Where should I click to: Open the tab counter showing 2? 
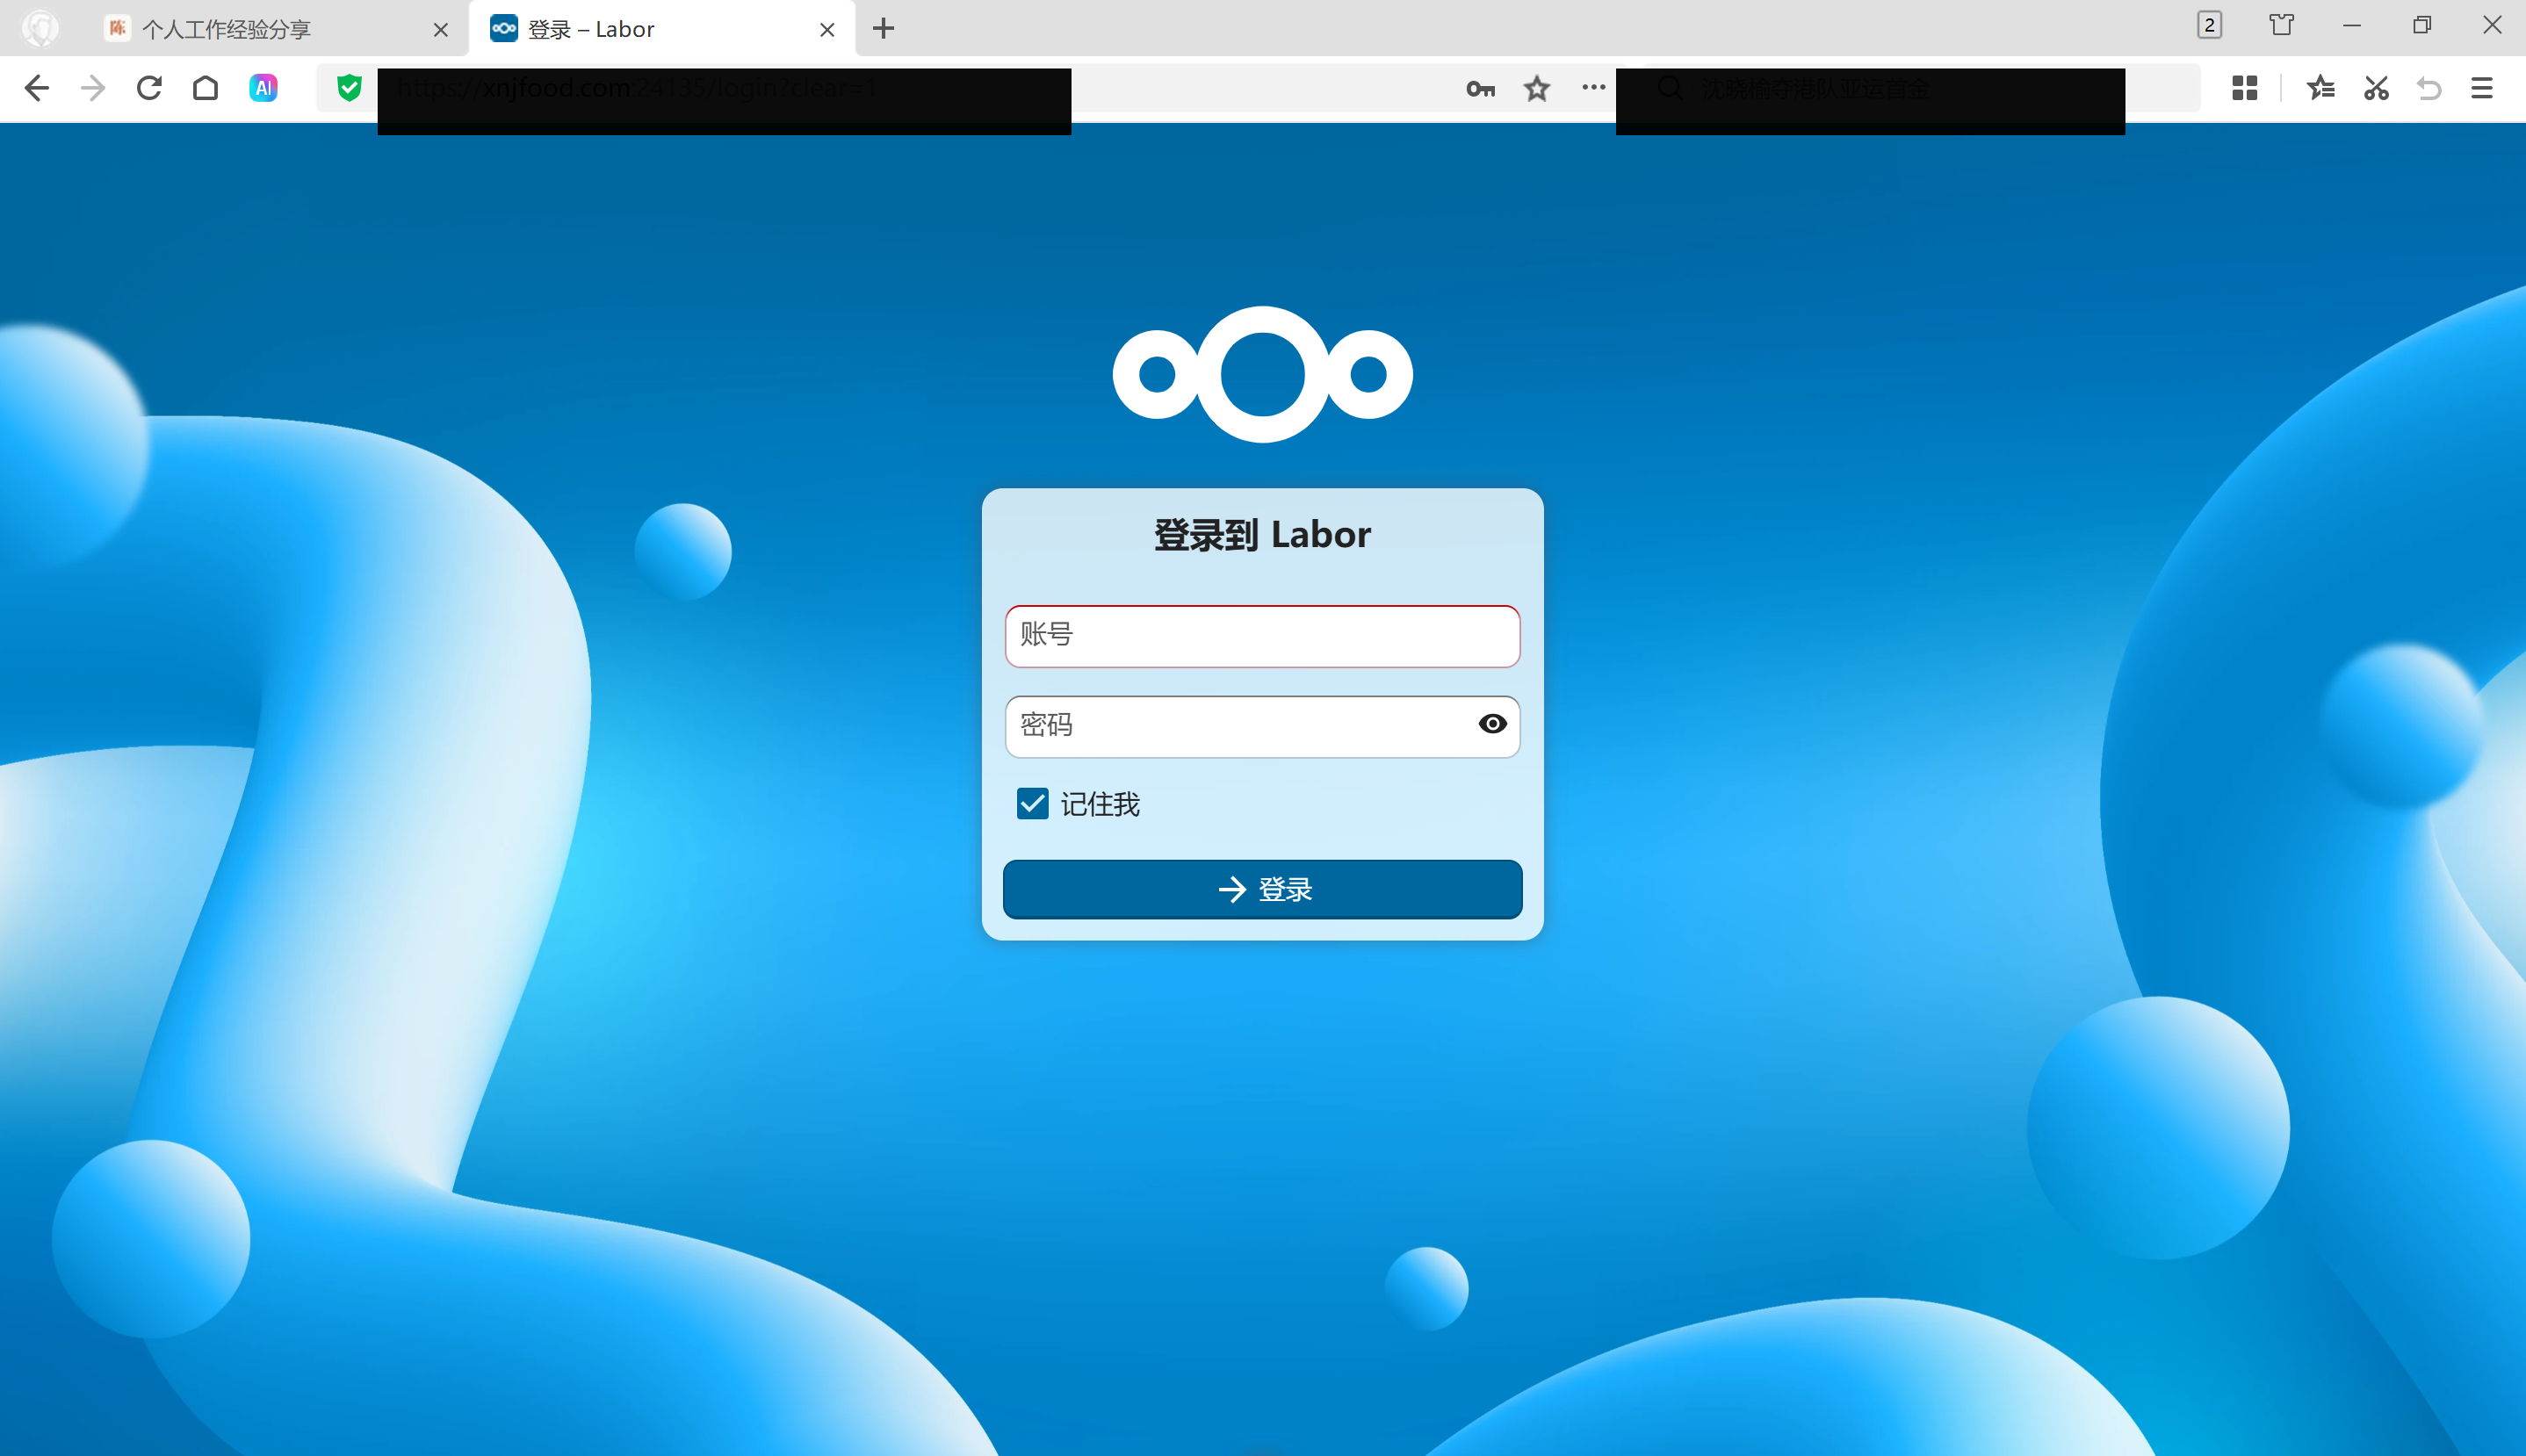2209,25
